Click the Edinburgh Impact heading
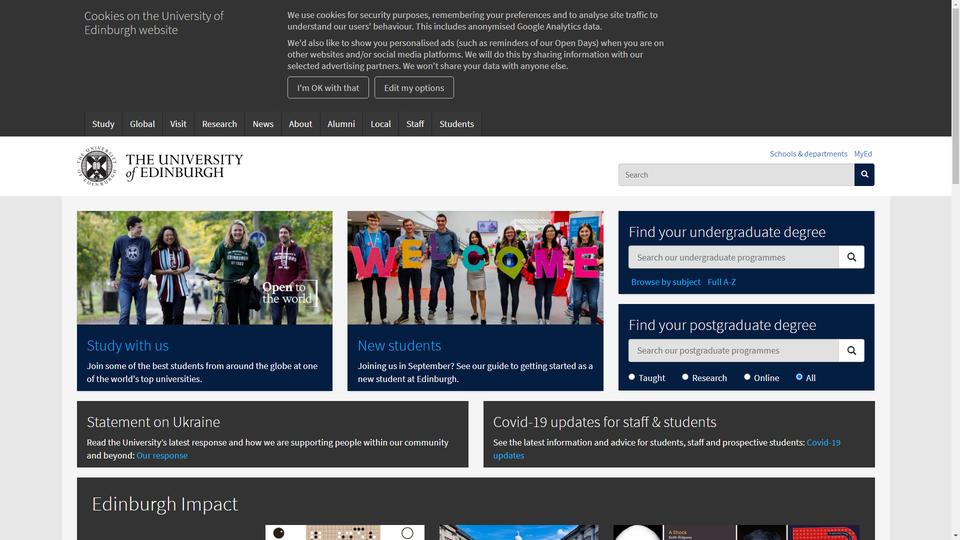This screenshot has width=960, height=540. click(164, 503)
